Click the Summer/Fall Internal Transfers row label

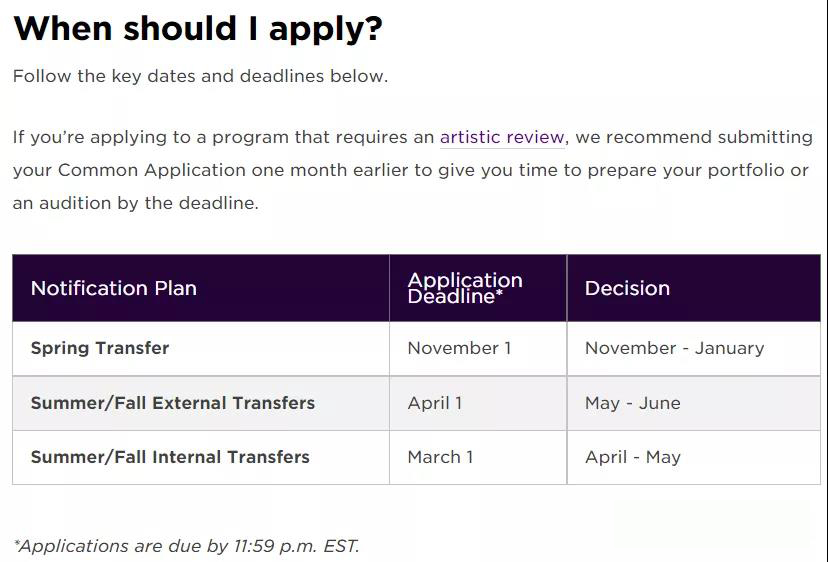coord(170,457)
